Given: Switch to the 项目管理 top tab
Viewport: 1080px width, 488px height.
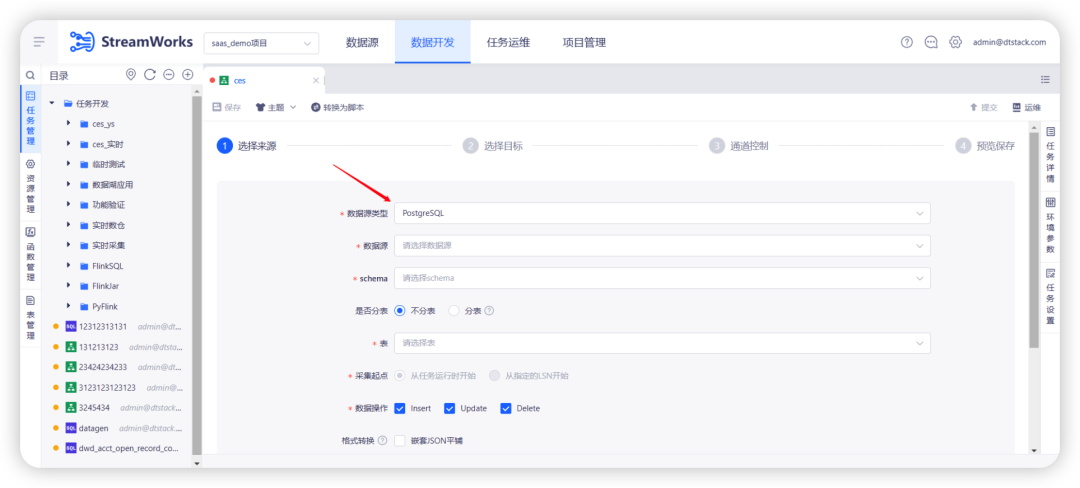Looking at the screenshot, I should 584,42.
